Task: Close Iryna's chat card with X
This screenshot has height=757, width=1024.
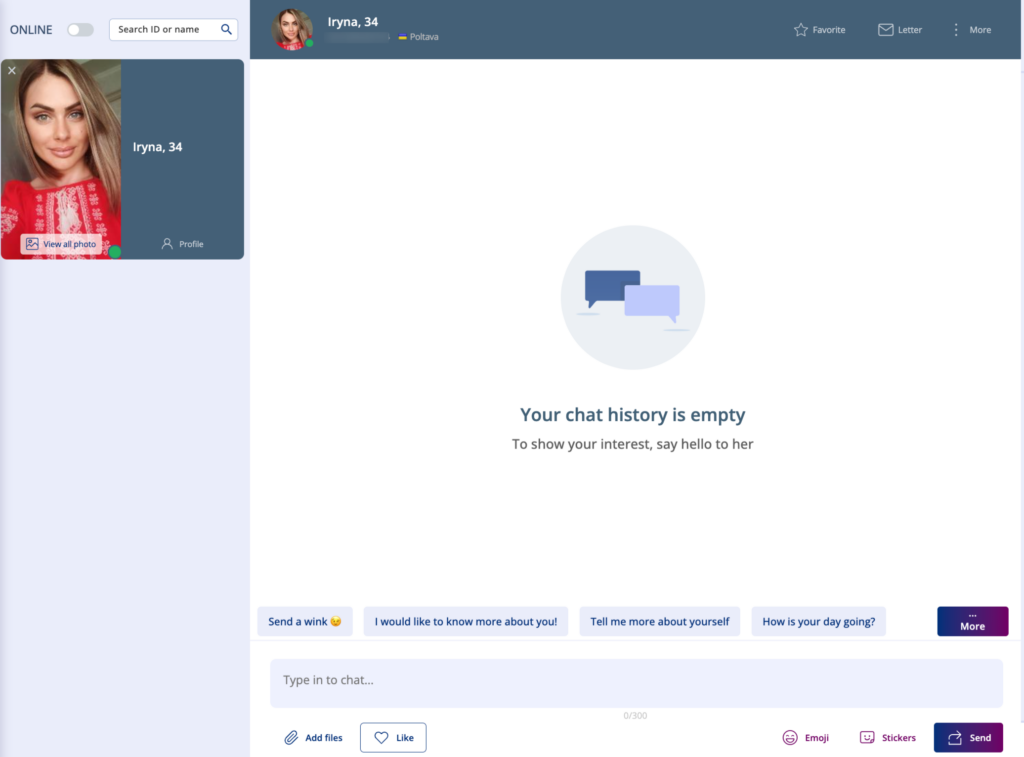Action: (12, 71)
